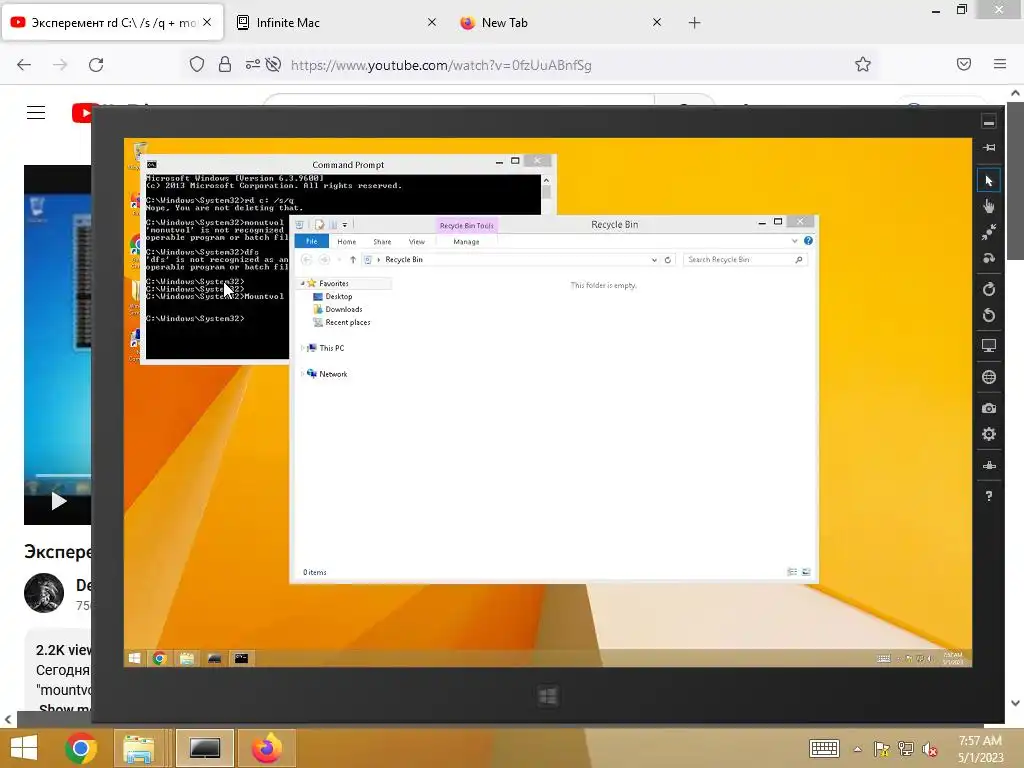Switch to the New Tab browser tab
The height and width of the screenshot is (768, 1024).
pyautogui.click(x=560, y=22)
